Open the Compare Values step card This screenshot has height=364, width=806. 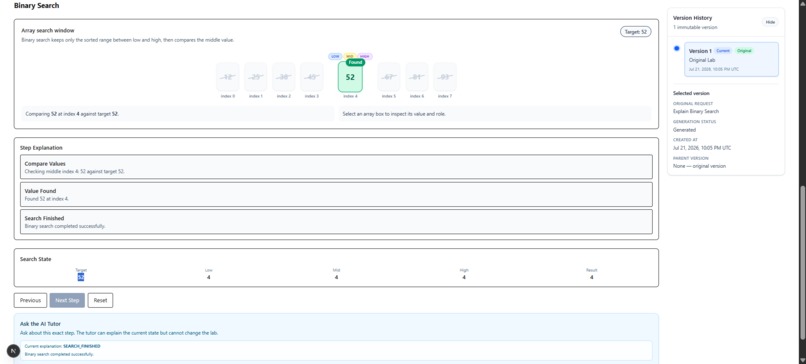click(336, 167)
